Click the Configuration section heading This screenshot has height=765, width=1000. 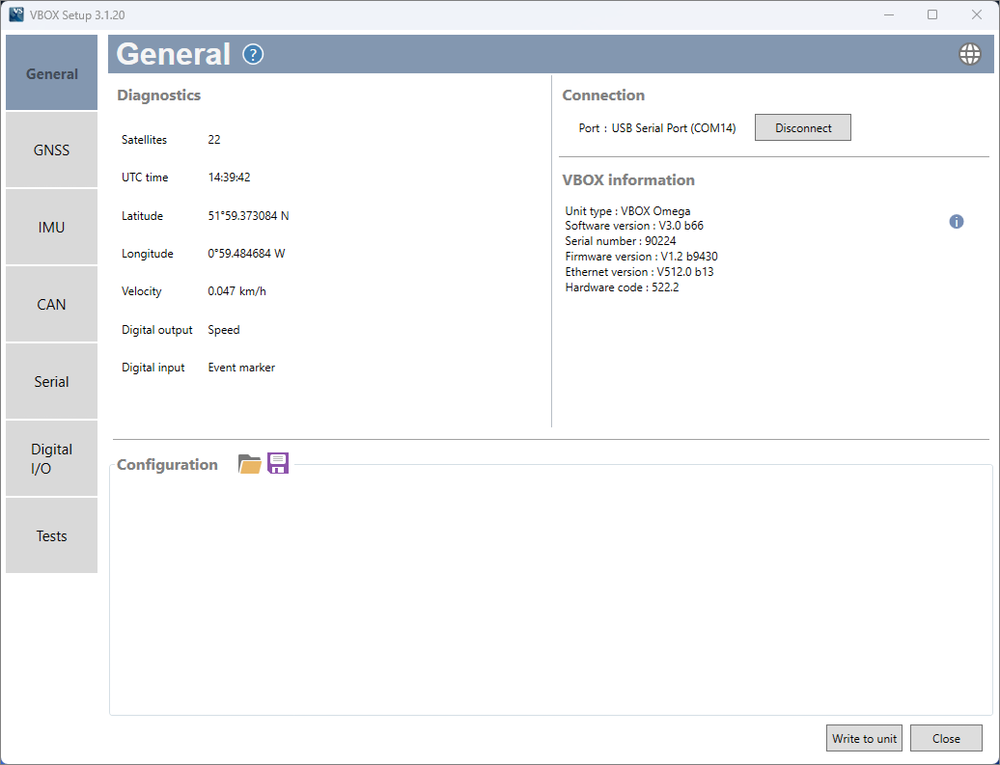(x=167, y=464)
